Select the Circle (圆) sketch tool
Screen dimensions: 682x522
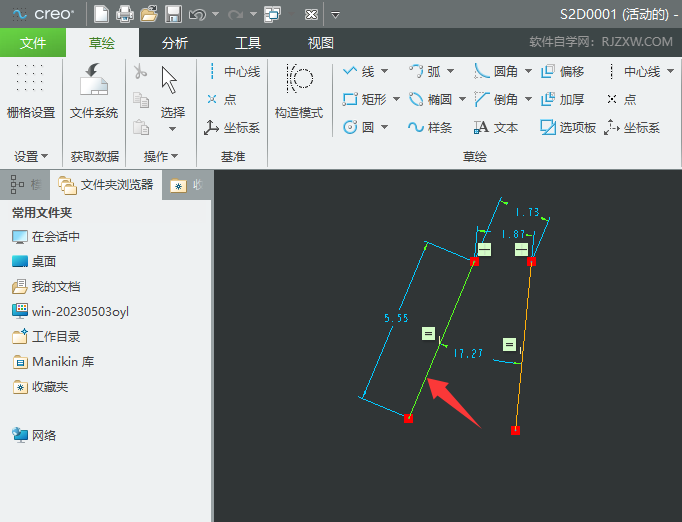tap(358, 127)
